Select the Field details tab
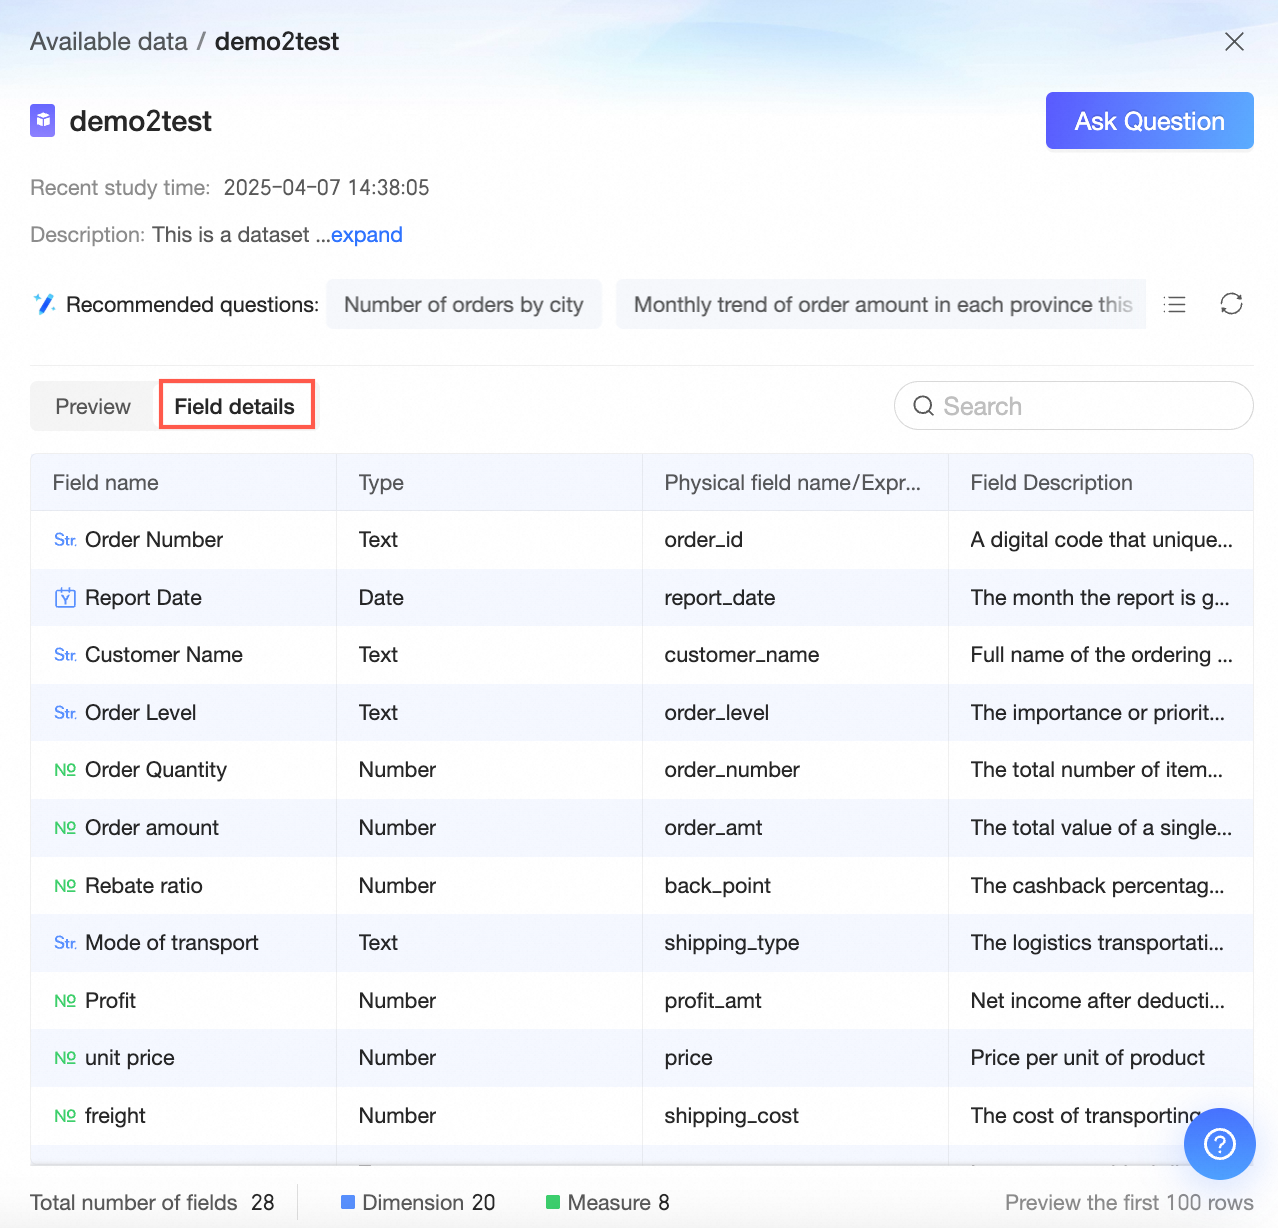 (235, 406)
